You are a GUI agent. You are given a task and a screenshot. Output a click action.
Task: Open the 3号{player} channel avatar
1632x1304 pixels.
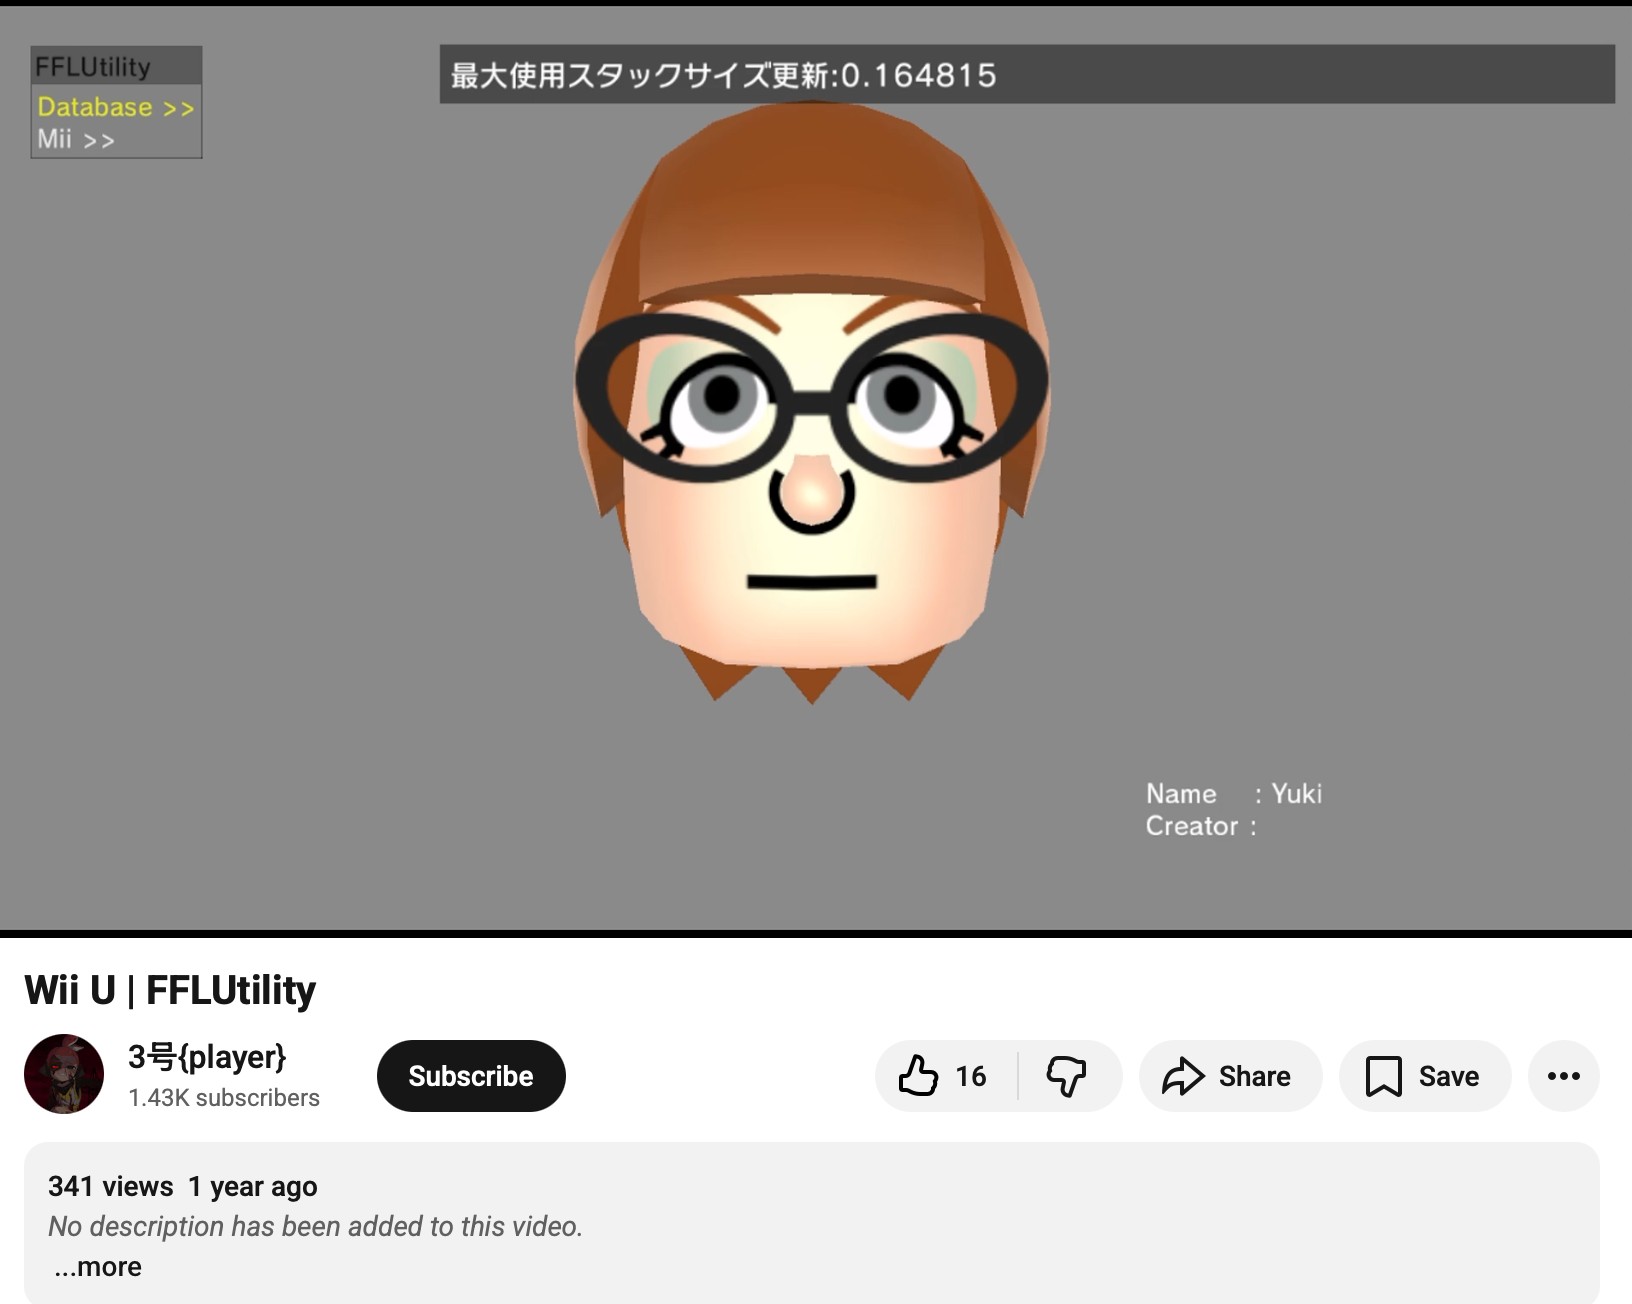pos(64,1074)
